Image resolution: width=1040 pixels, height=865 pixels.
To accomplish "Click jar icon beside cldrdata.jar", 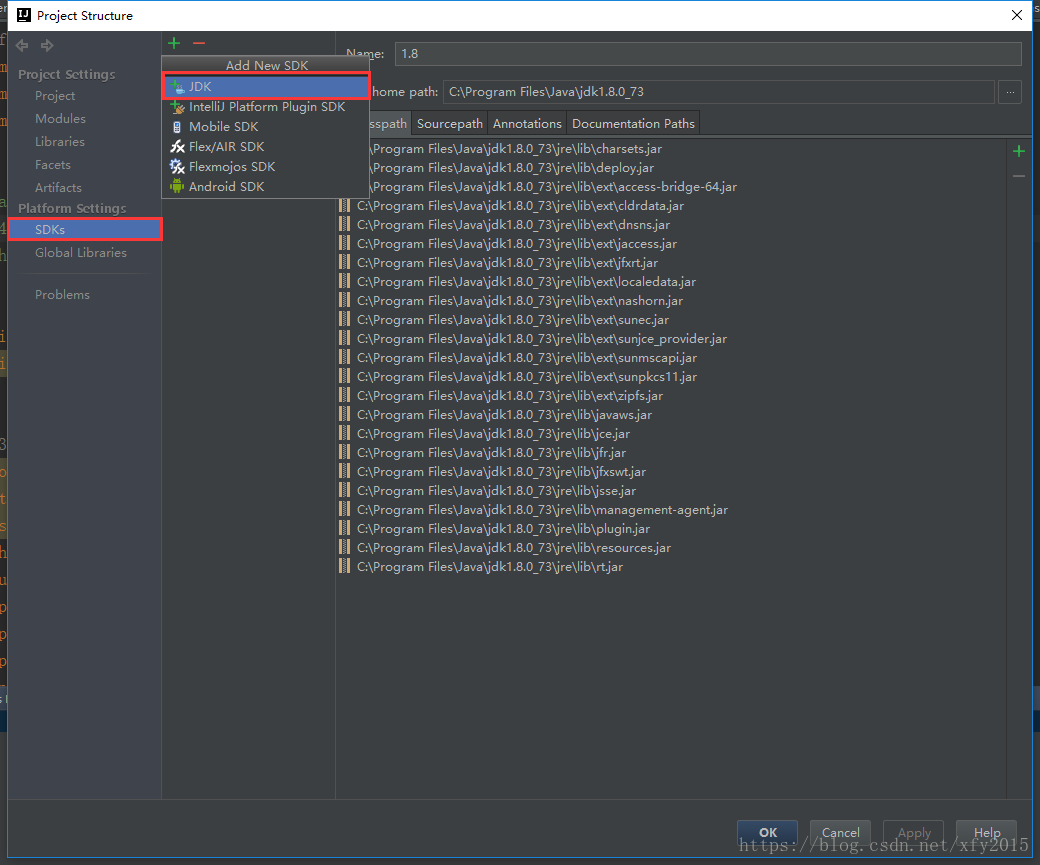I will 344,206.
